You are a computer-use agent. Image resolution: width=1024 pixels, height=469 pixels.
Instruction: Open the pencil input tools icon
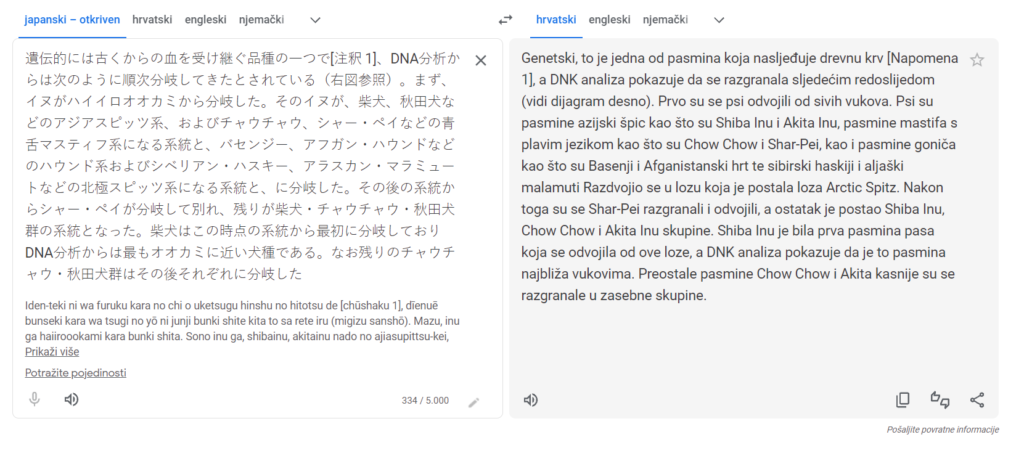(474, 402)
